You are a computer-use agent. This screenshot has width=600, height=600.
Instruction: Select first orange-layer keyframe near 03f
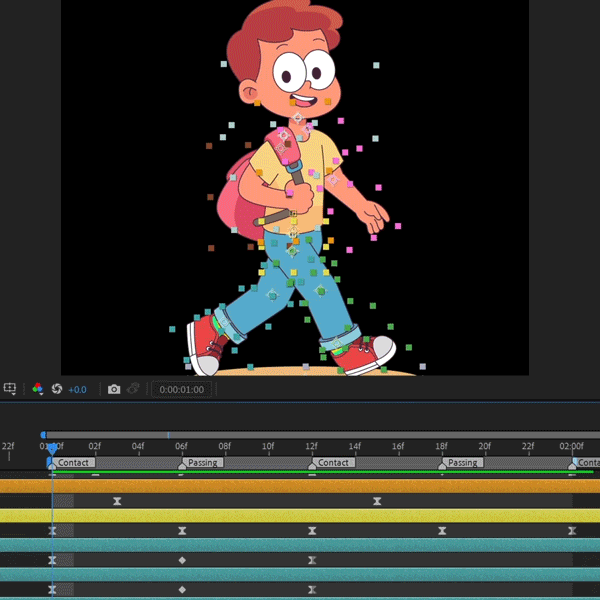tap(117, 501)
